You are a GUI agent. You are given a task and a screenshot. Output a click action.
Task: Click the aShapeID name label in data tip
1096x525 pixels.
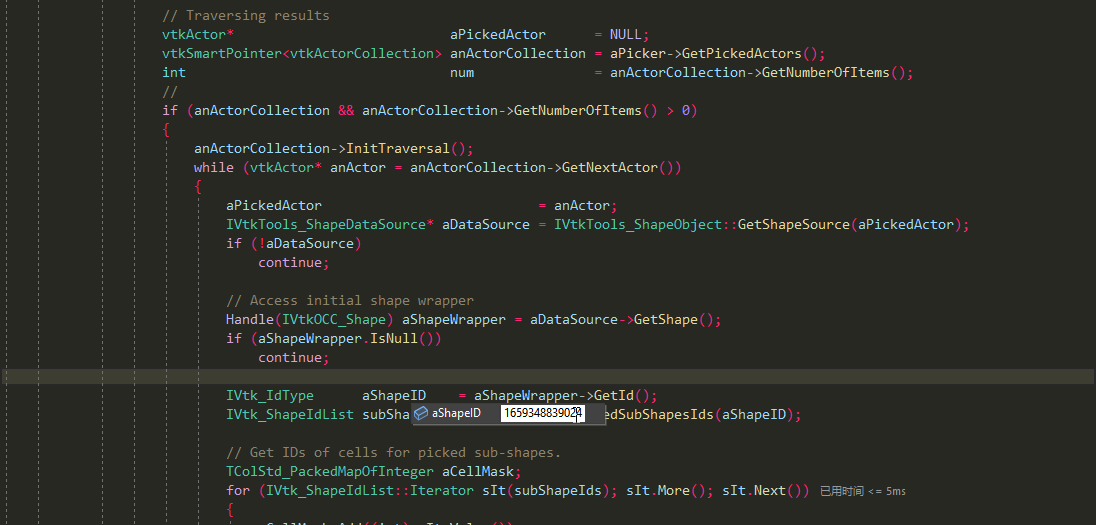point(456,413)
